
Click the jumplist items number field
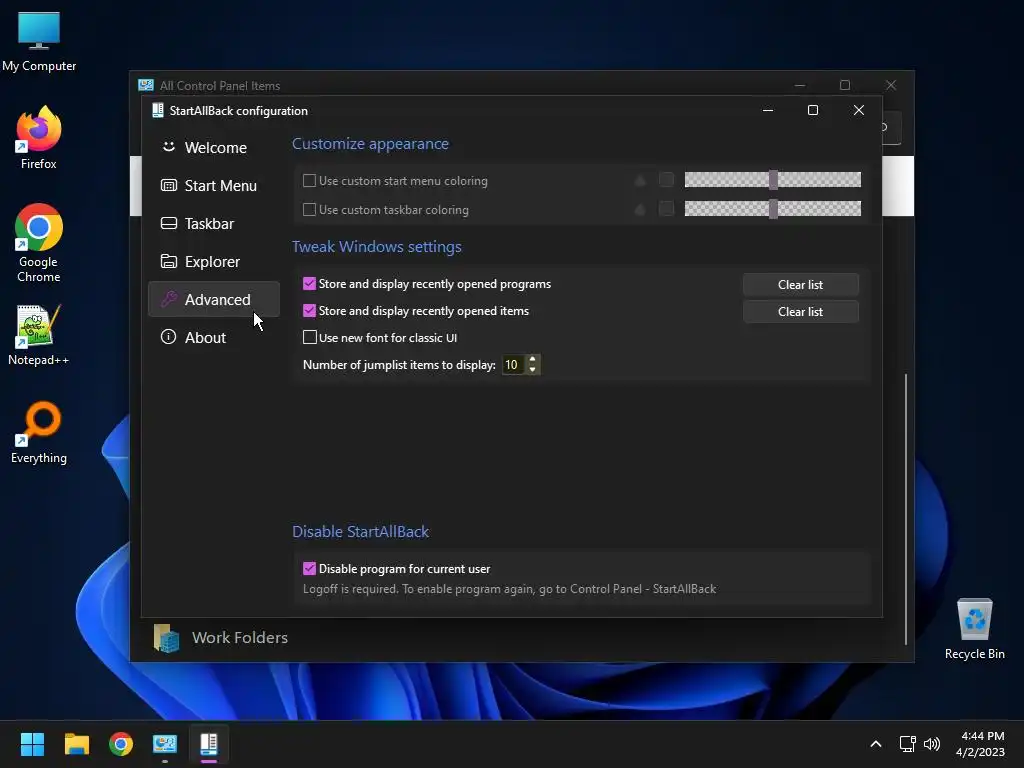coord(513,364)
